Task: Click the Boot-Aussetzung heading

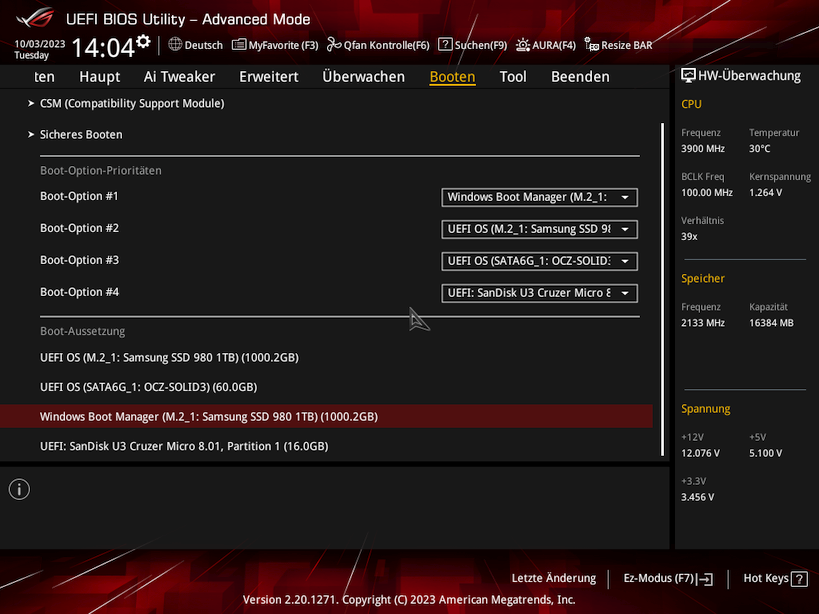Action: tap(83, 331)
